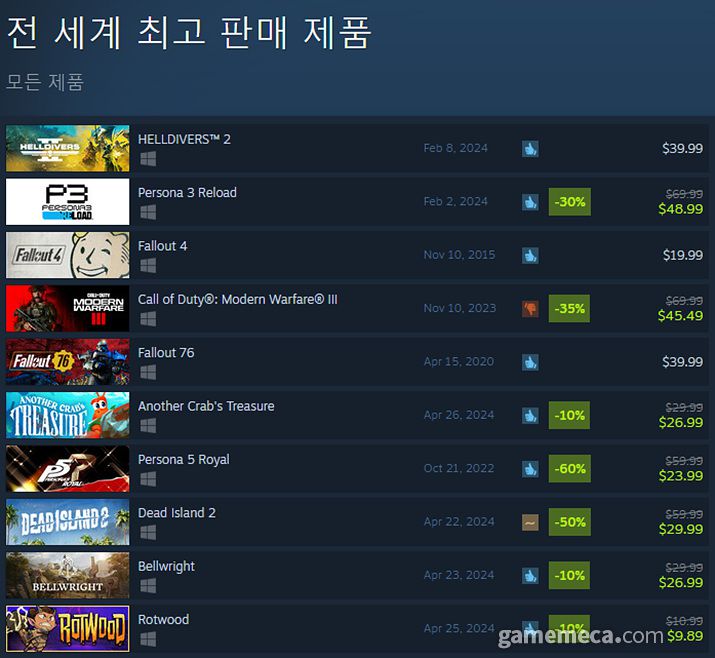Click the $26.99 price for Bellwright
The height and width of the screenshot is (658, 715).
[x=681, y=582]
